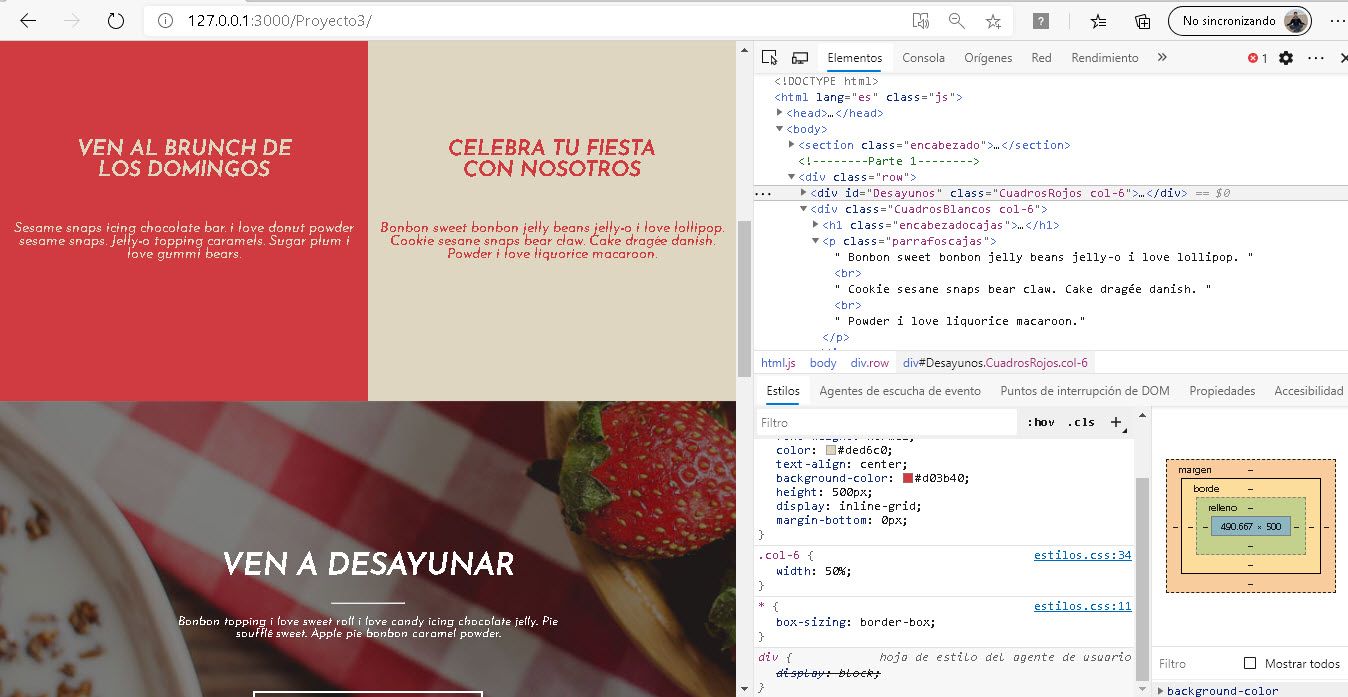Open DevTools settings gear
Viewport: 1348px width, 697px height.
click(1286, 58)
